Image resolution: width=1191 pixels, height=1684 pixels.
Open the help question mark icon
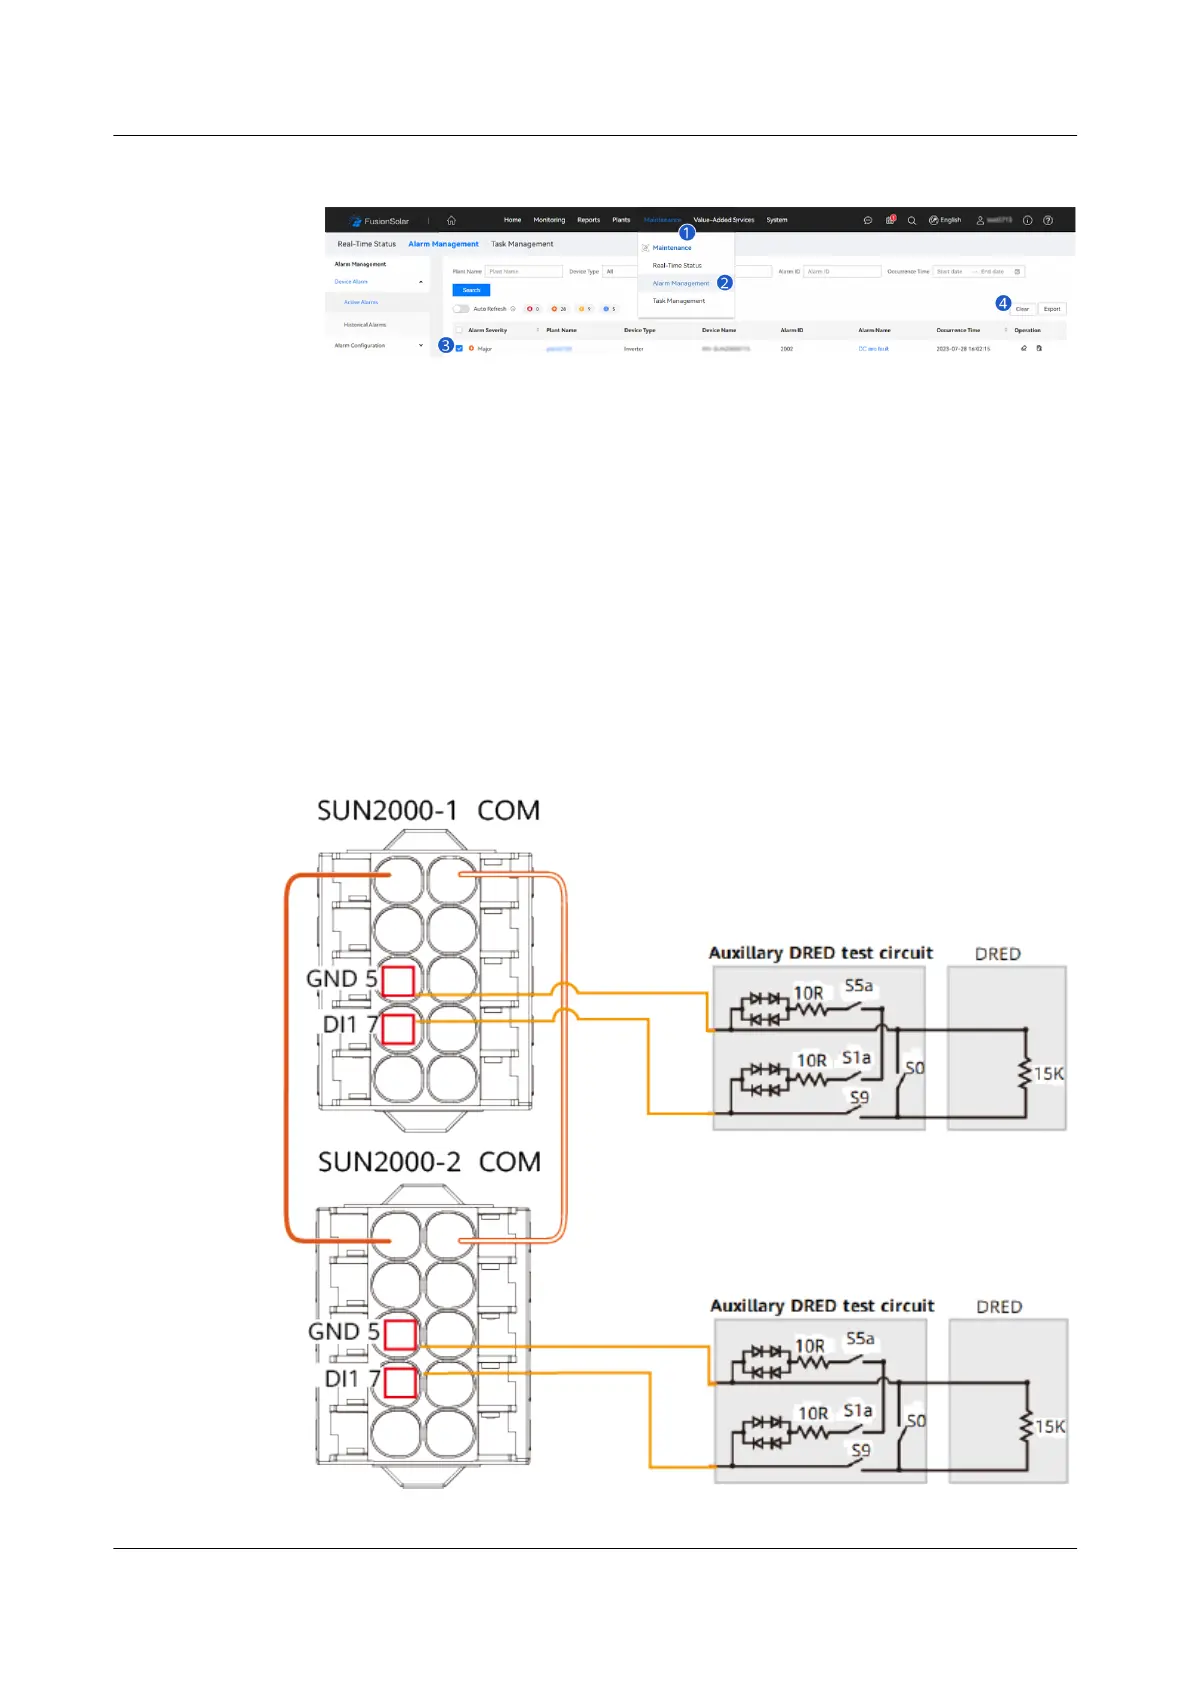[1048, 220]
